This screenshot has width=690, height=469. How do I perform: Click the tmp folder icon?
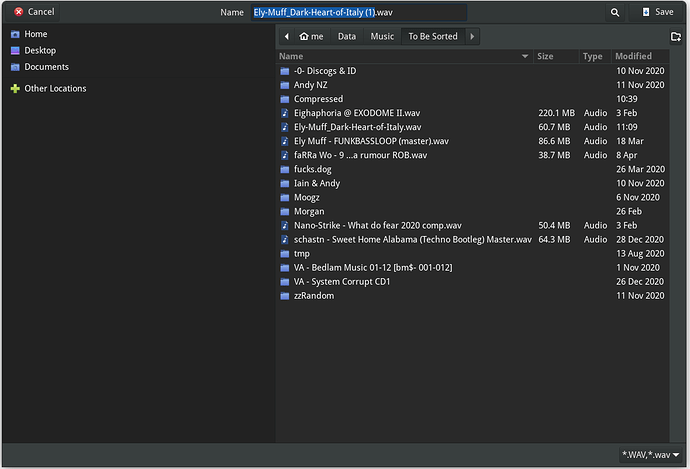point(285,254)
